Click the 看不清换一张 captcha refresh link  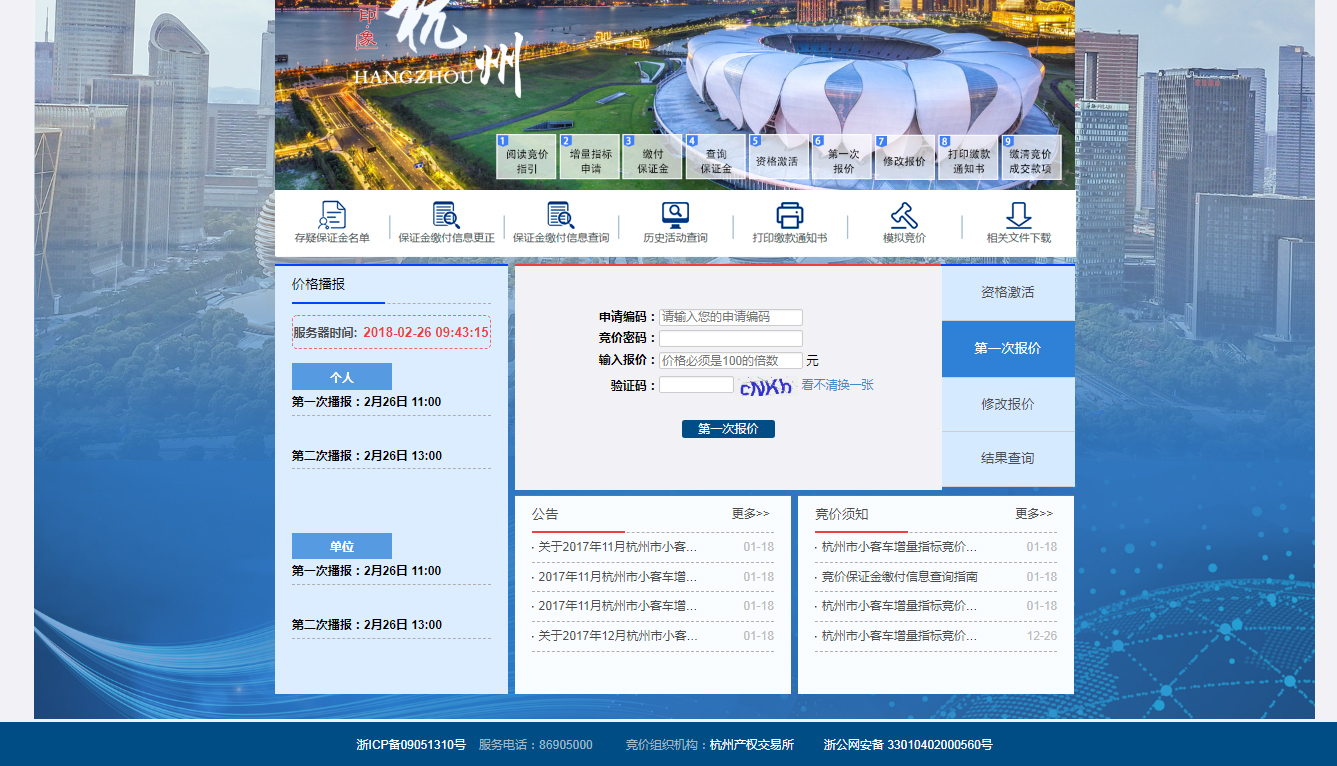tap(837, 385)
